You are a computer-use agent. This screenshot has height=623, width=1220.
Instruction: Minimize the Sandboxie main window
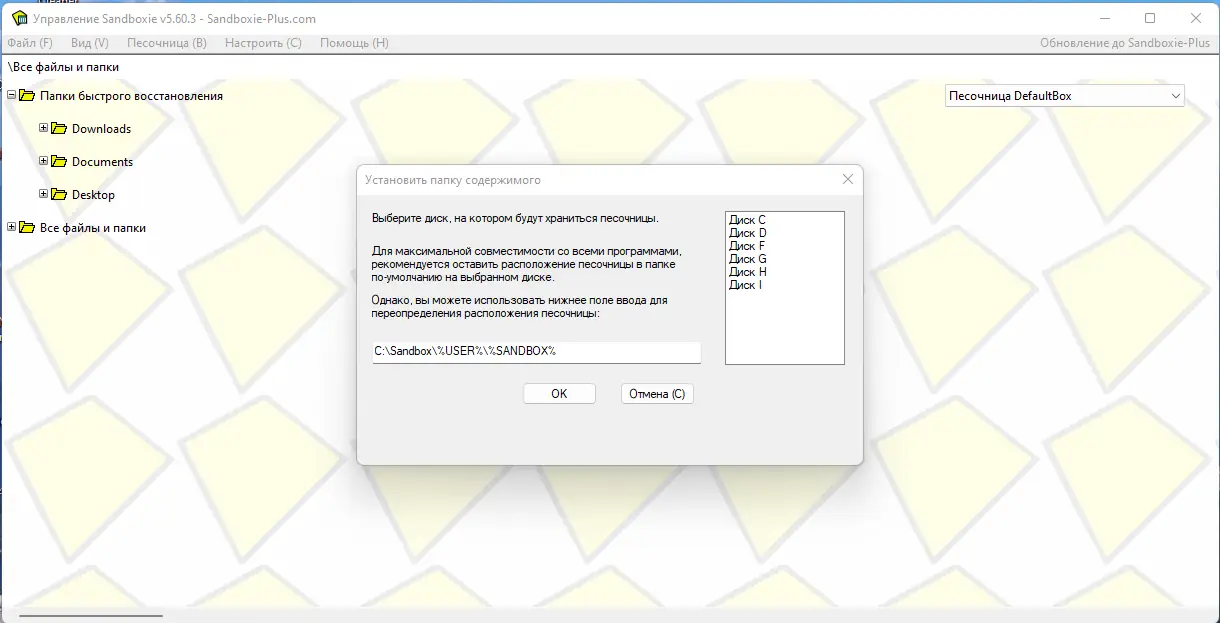1104,18
